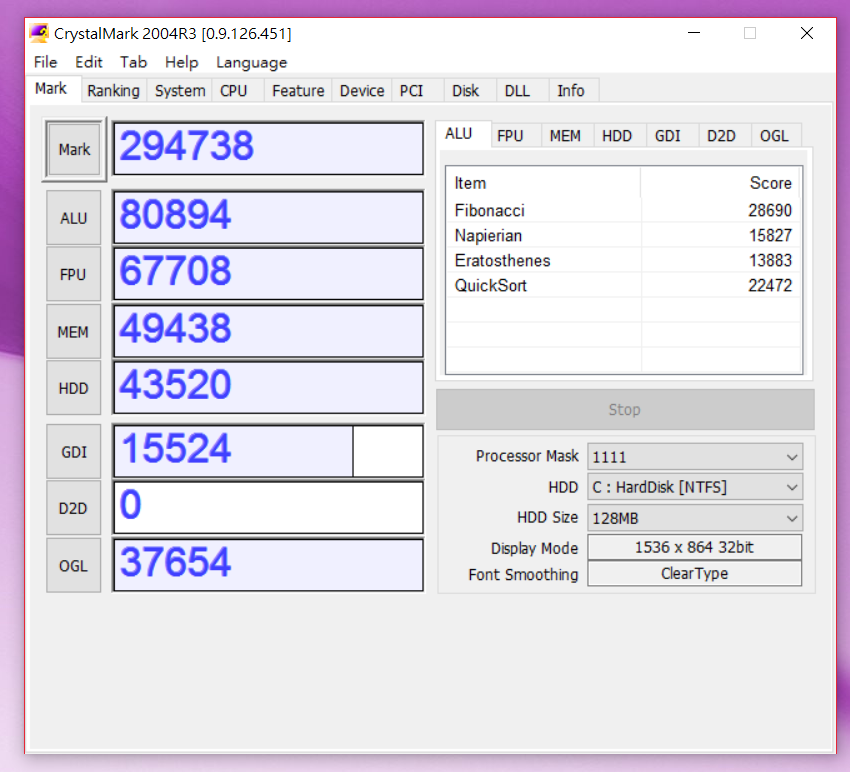
Task: Minimize the CrystalMark window
Action: tap(694, 33)
